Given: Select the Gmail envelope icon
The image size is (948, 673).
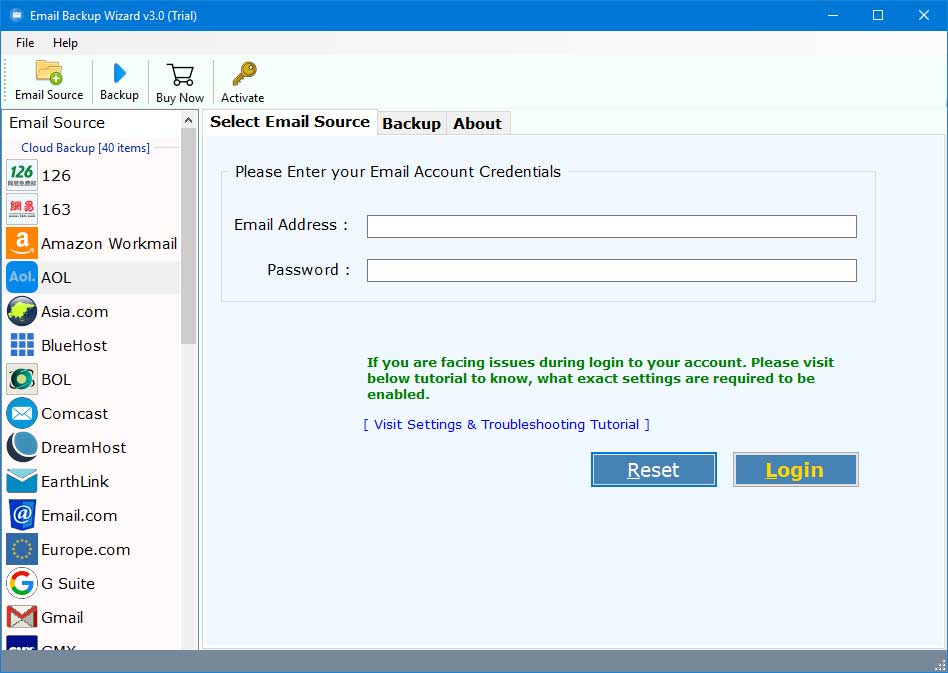Looking at the screenshot, I should tap(22, 617).
